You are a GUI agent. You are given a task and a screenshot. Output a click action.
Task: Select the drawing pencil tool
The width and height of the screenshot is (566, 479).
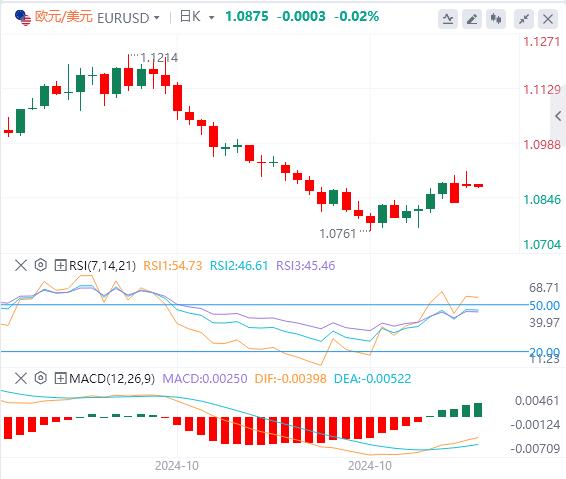472,18
